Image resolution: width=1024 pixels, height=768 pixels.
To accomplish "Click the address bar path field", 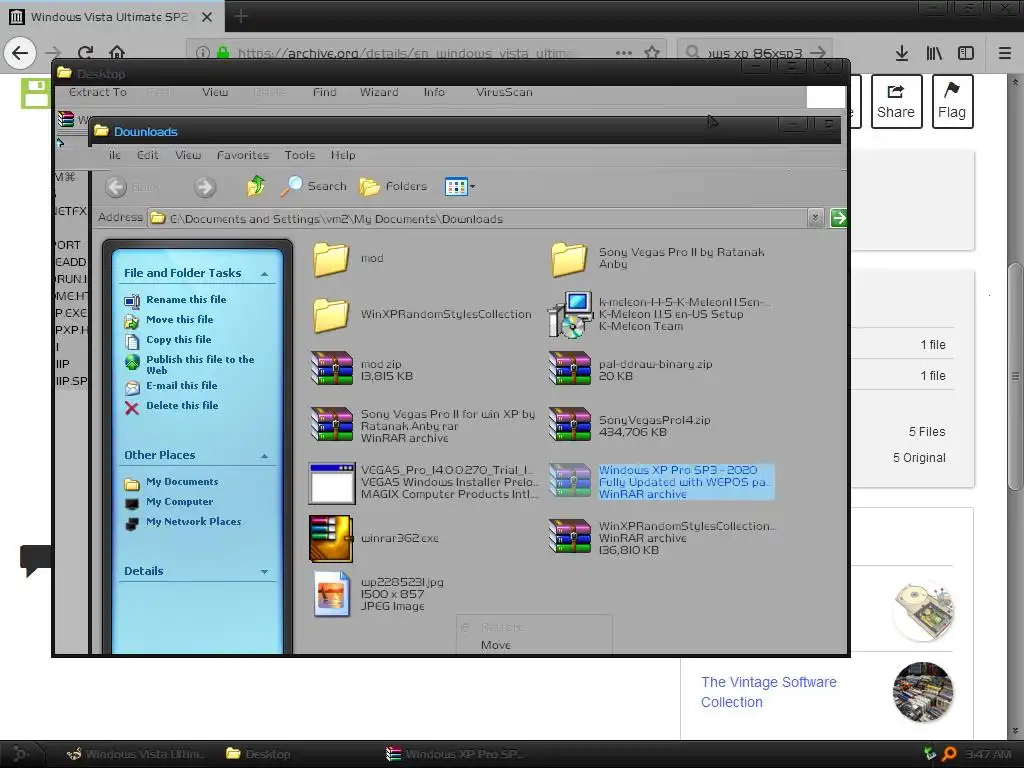I will (478, 219).
